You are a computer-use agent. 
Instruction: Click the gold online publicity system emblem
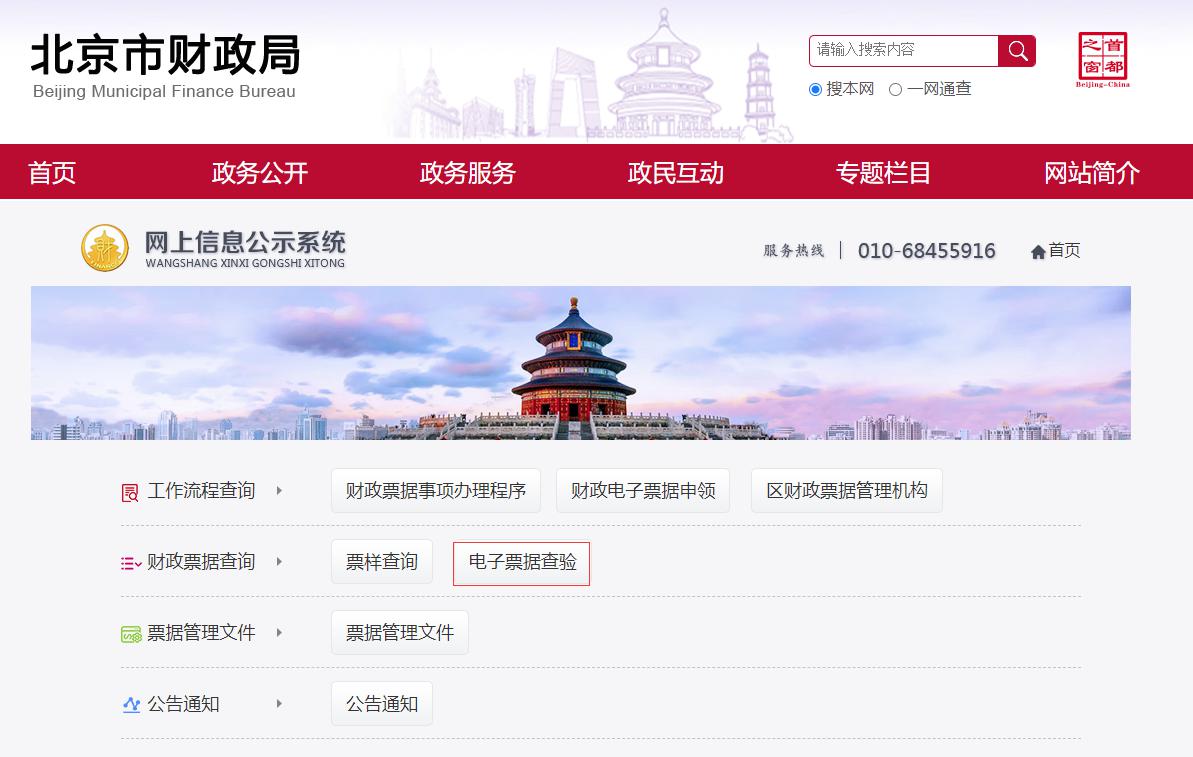[105, 248]
